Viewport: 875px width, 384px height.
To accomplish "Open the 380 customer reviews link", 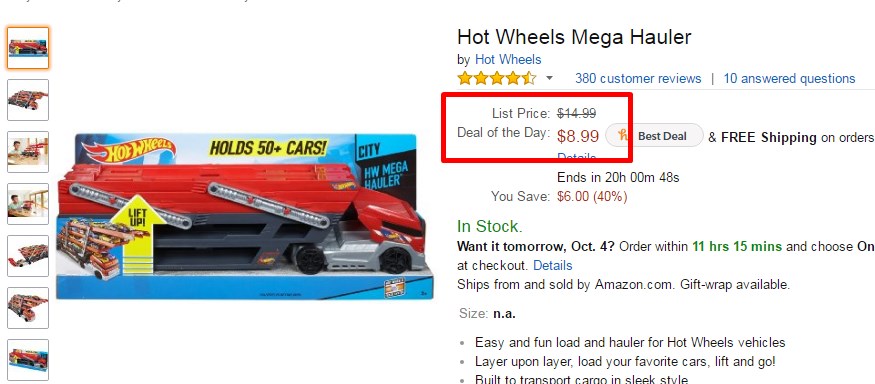I will pyautogui.click(x=638, y=79).
